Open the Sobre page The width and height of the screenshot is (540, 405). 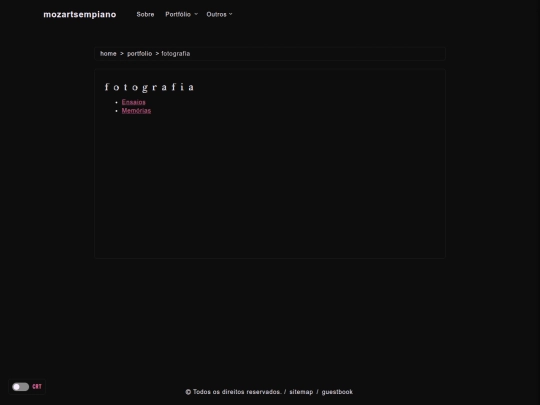coord(145,14)
